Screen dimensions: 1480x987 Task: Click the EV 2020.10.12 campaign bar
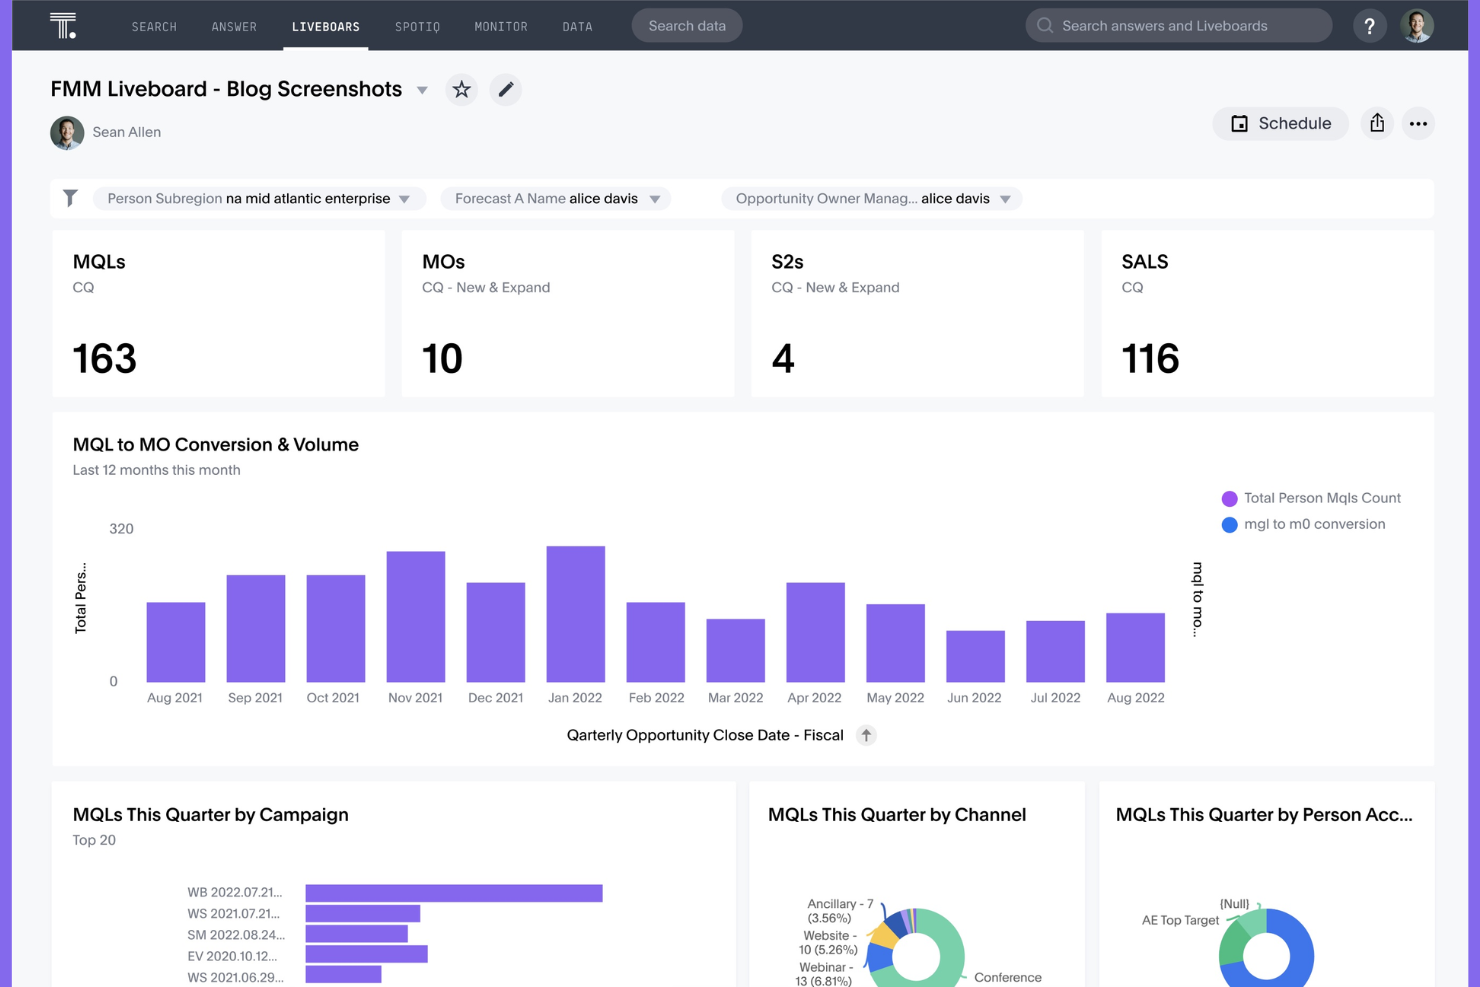coord(367,954)
